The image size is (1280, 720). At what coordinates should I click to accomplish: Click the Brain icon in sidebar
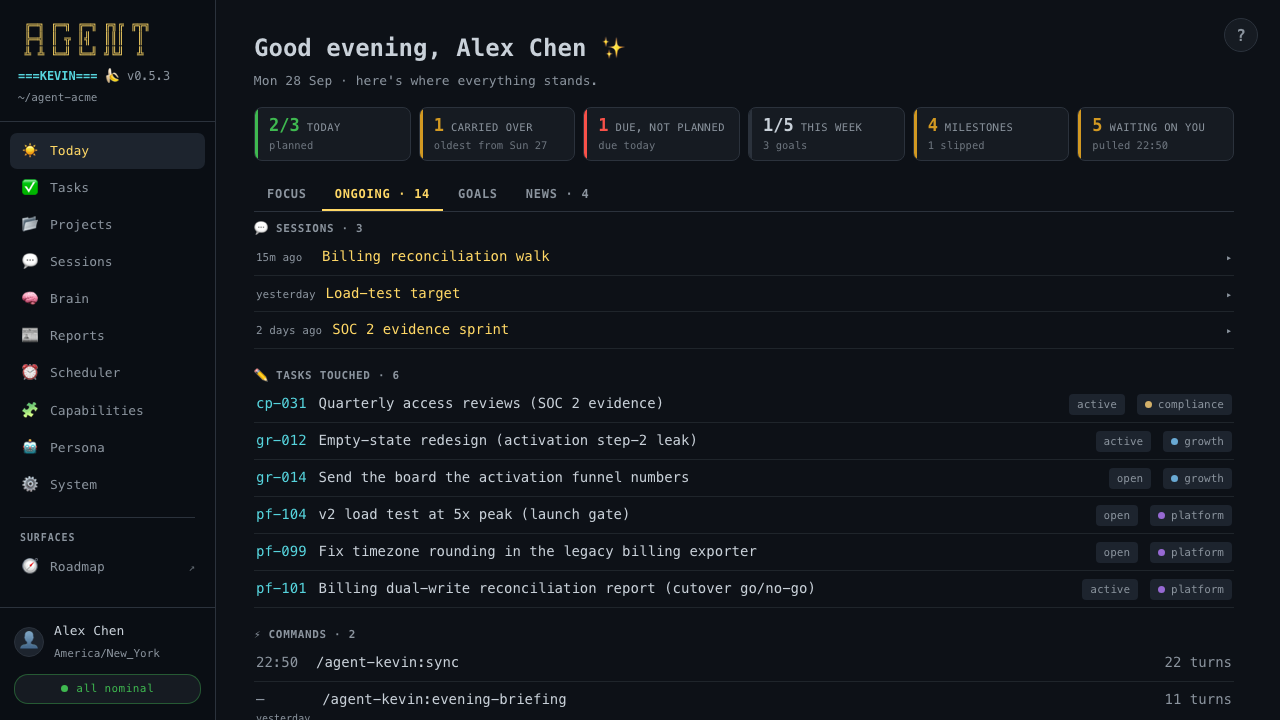[30, 298]
